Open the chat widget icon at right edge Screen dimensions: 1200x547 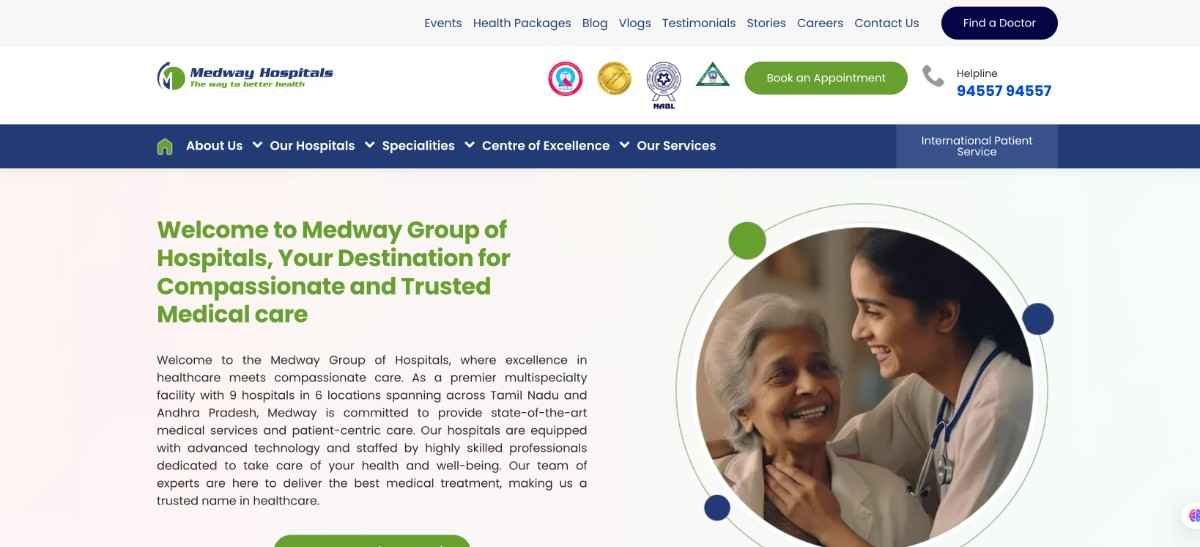pyautogui.click(x=1193, y=516)
